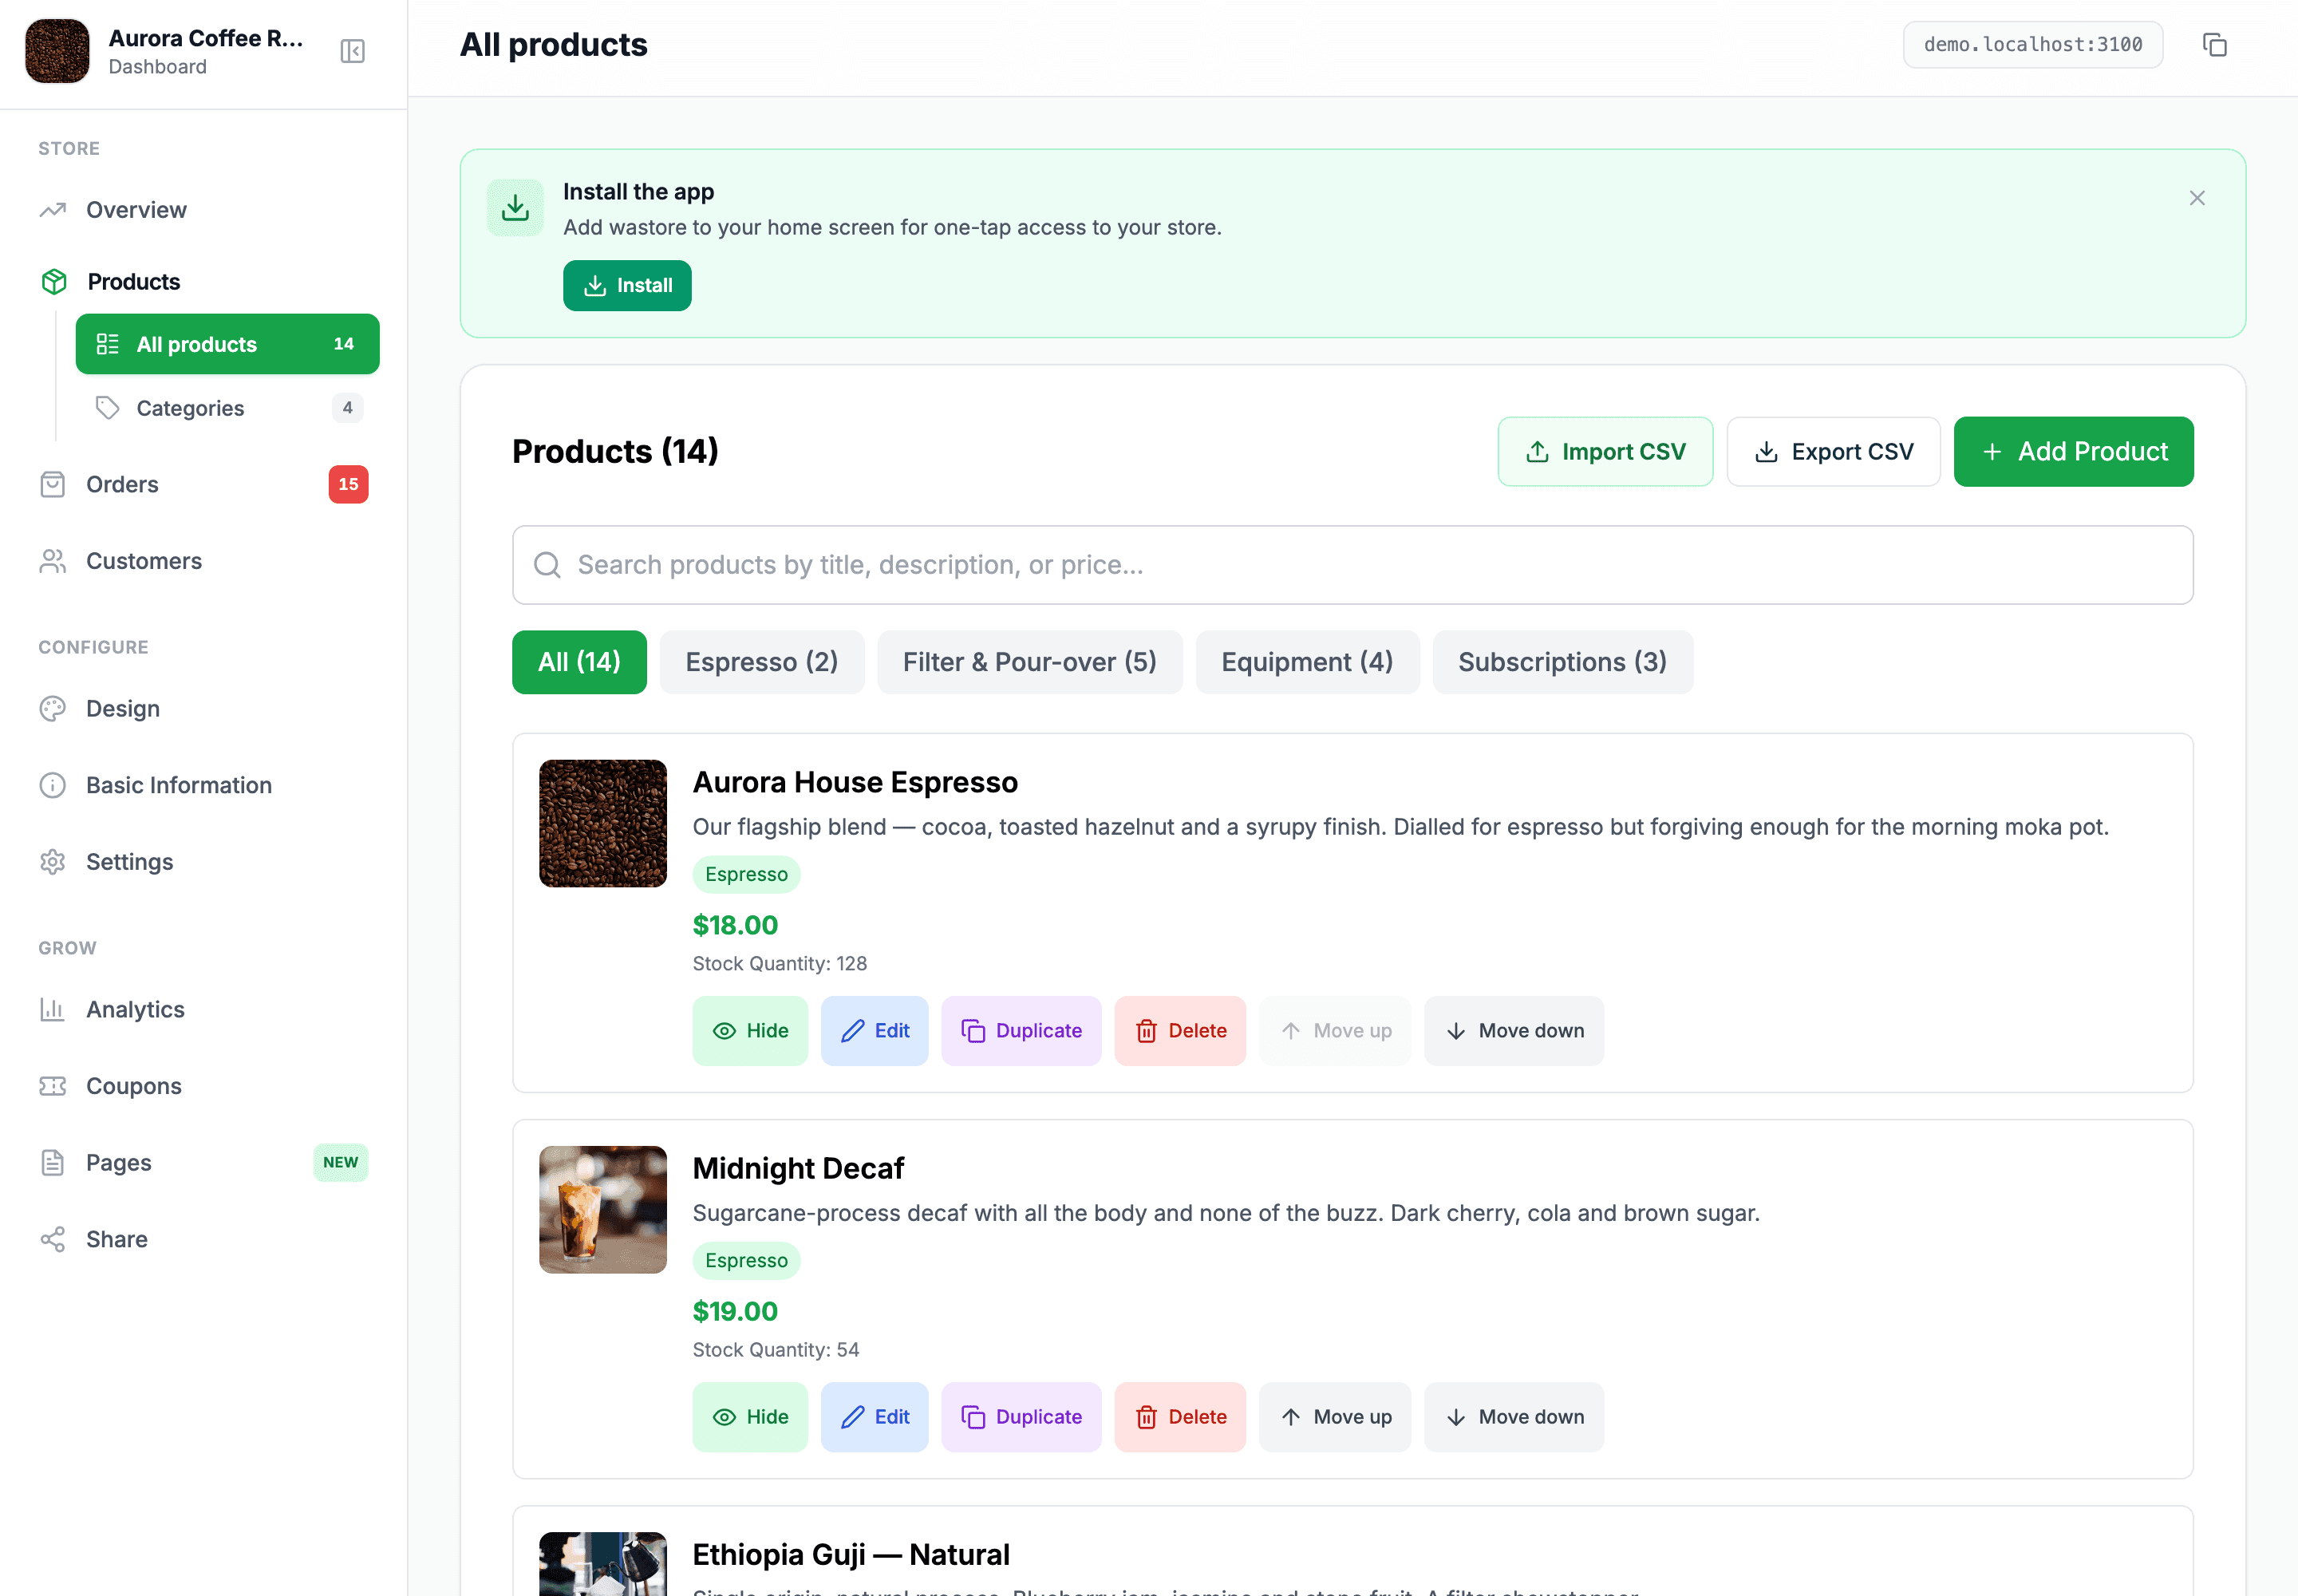
Task: Collapse the sidebar panel icon
Action: pos(352,51)
